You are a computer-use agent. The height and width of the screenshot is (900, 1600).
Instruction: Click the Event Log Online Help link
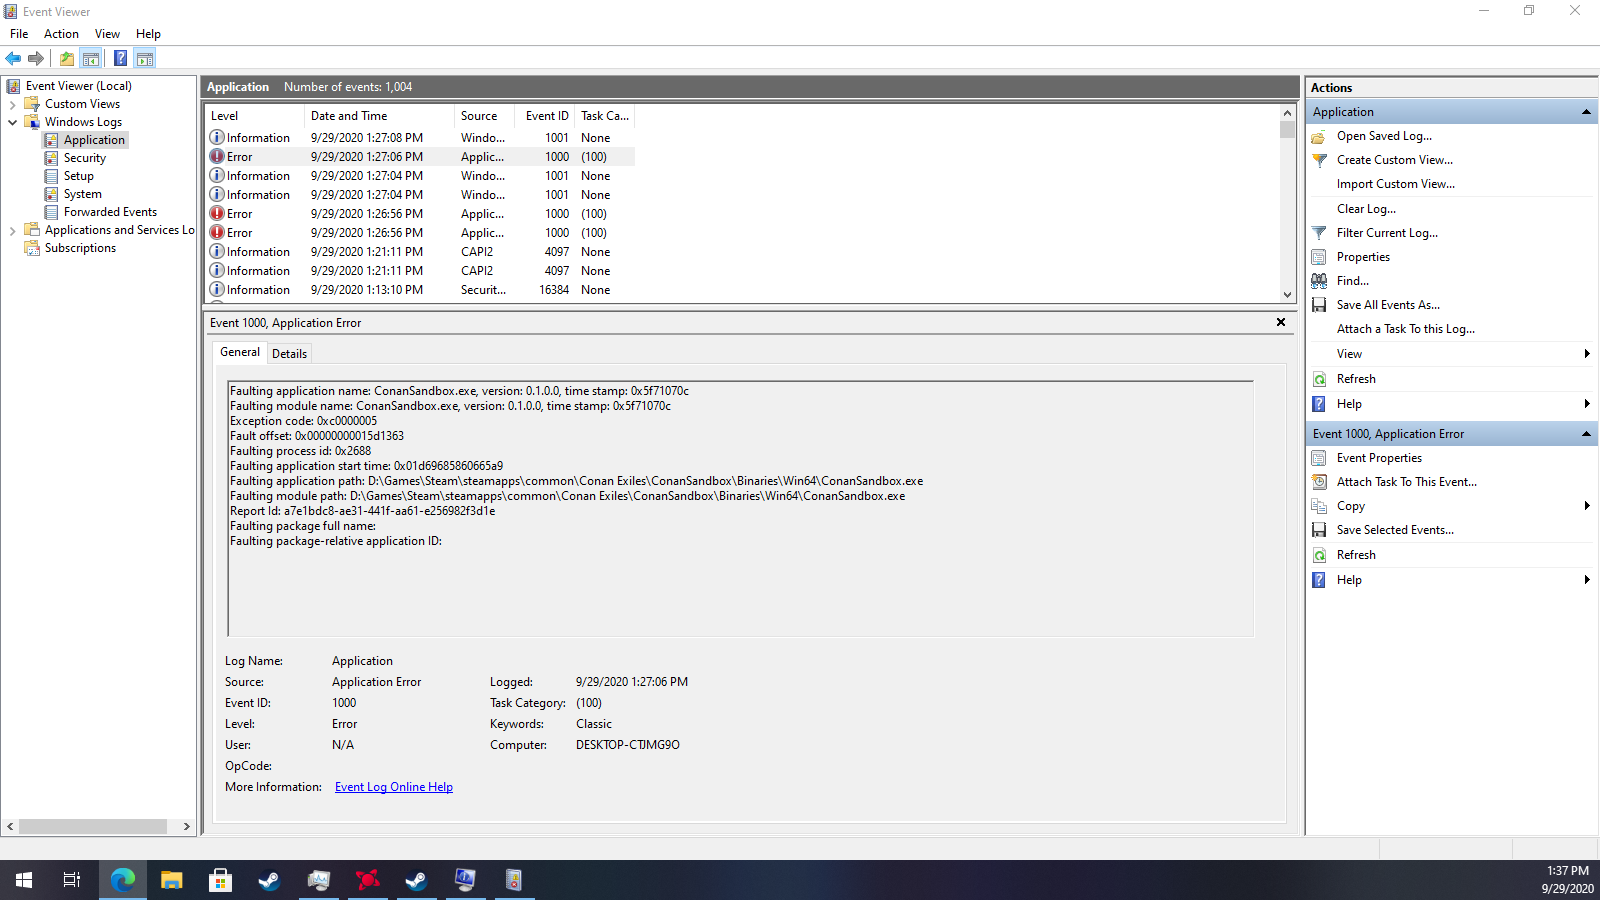coord(394,787)
